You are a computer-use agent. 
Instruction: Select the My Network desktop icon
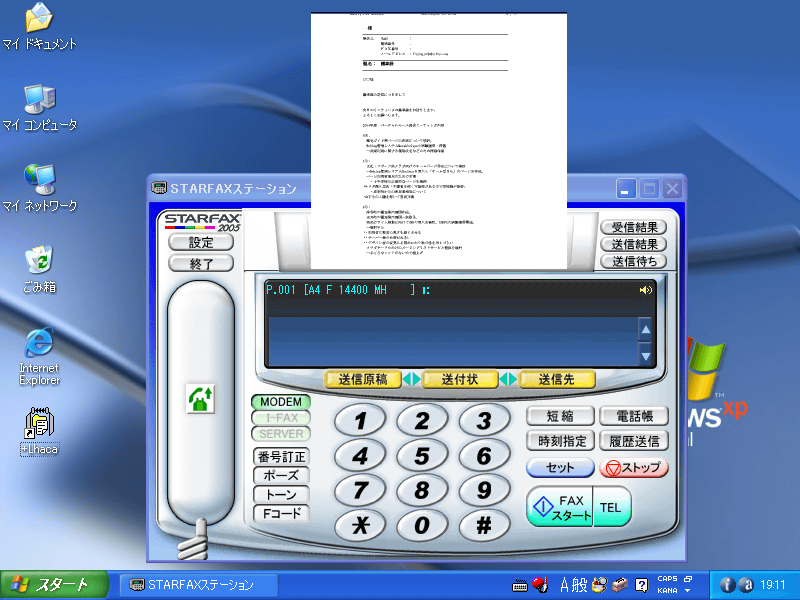tap(39, 188)
